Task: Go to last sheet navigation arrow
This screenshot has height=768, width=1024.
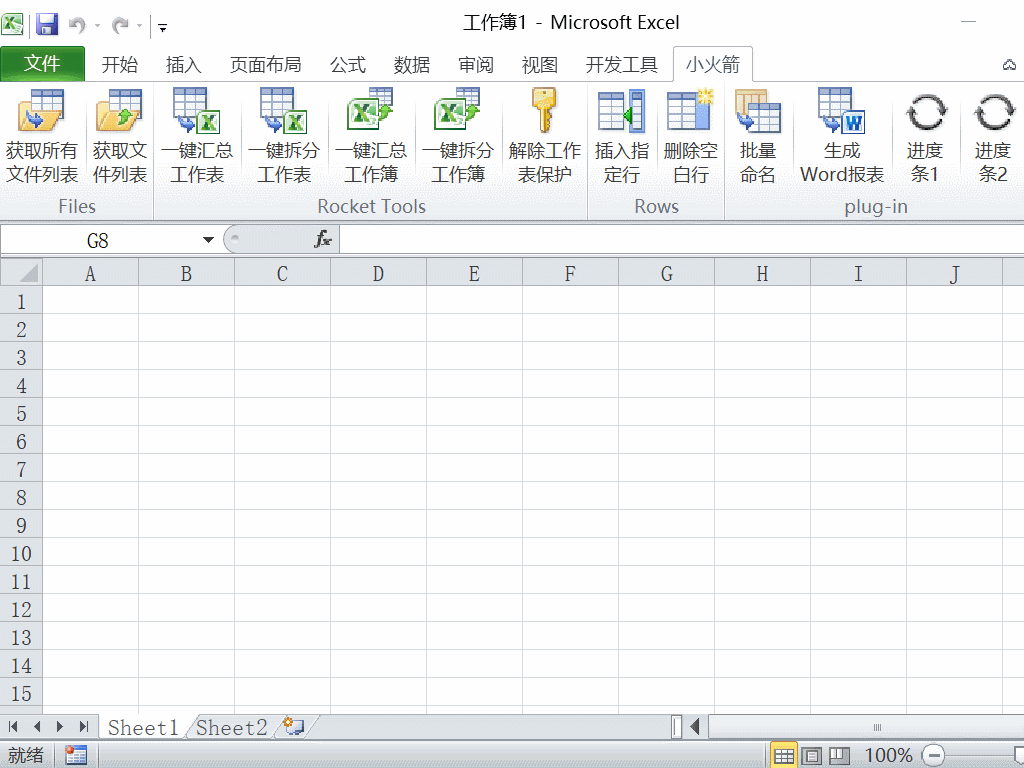Action: tap(84, 726)
